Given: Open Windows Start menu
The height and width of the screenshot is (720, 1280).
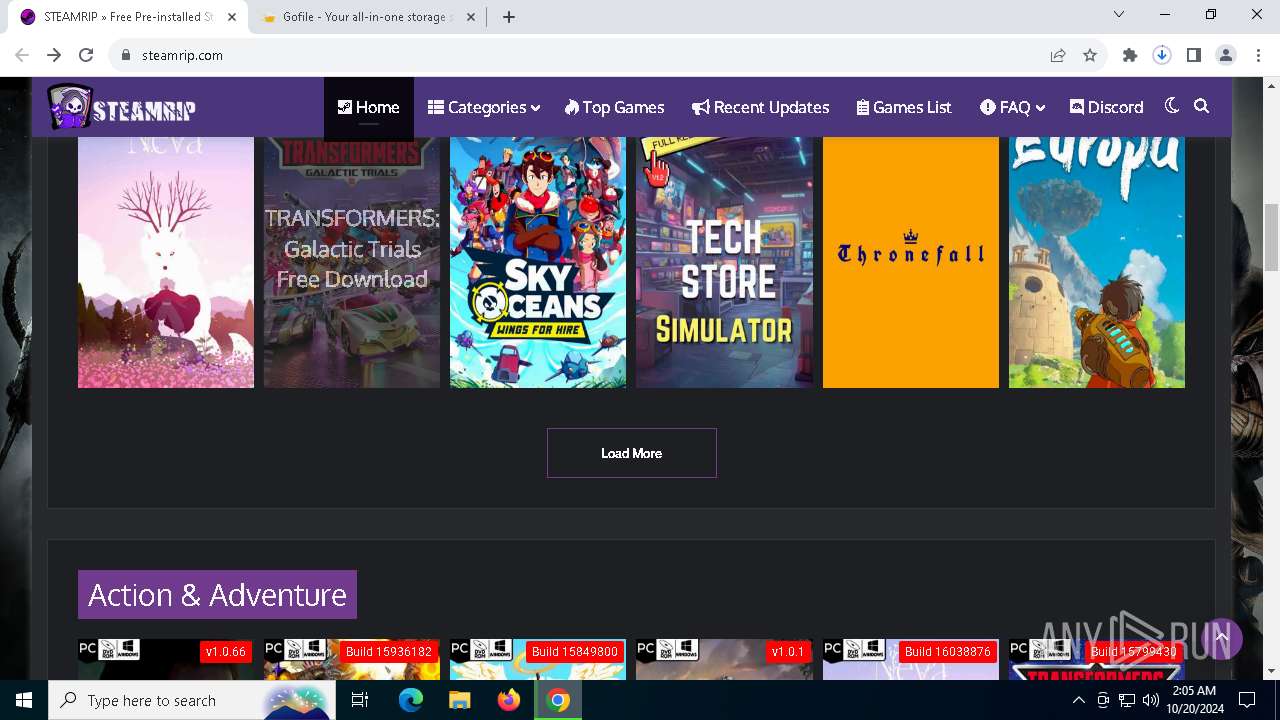Looking at the screenshot, I should click(24, 700).
